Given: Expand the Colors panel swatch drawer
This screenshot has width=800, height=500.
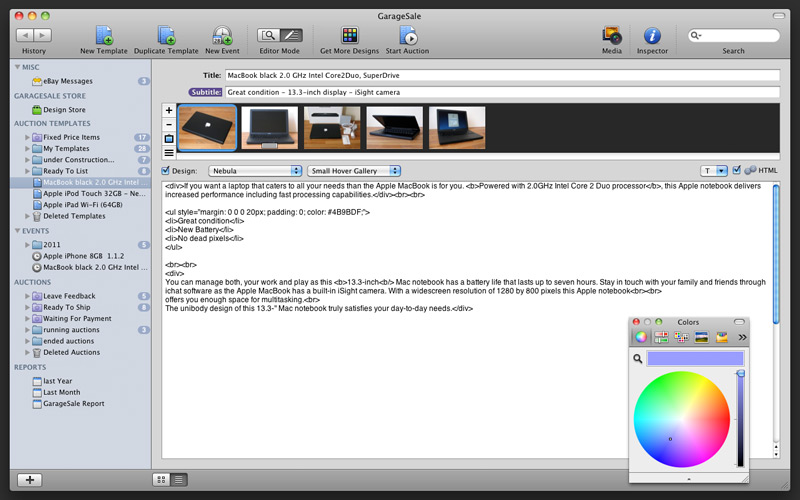Looking at the screenshot, I should pos(689,479).
